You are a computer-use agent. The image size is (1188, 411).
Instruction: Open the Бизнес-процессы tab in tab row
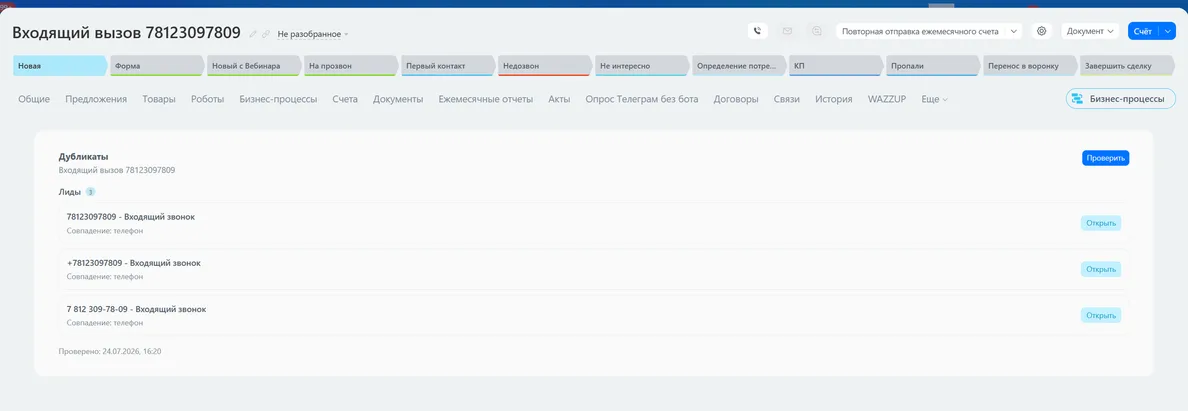(x=278, y=99)
